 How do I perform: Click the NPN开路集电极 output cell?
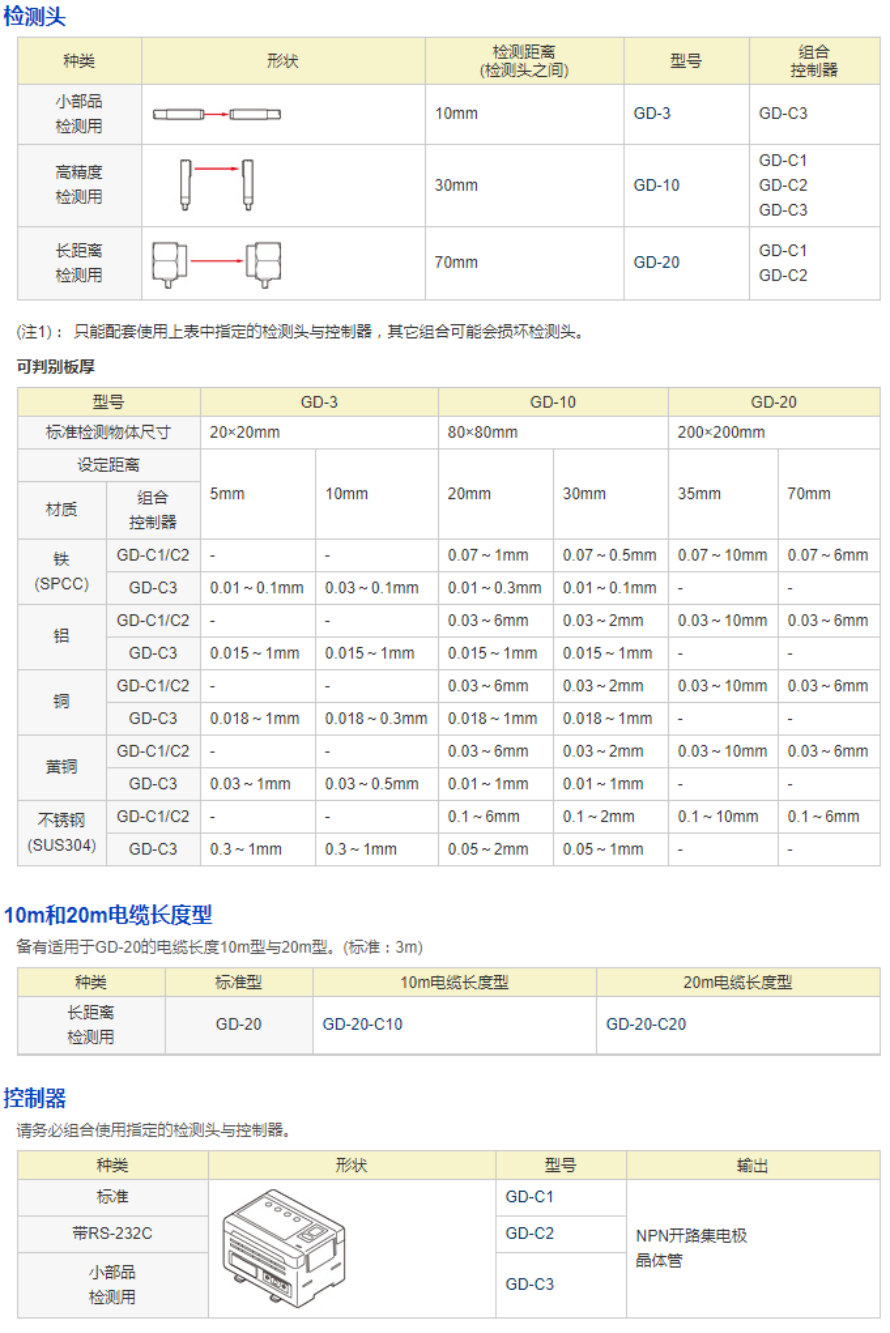tap(691, 1235)
